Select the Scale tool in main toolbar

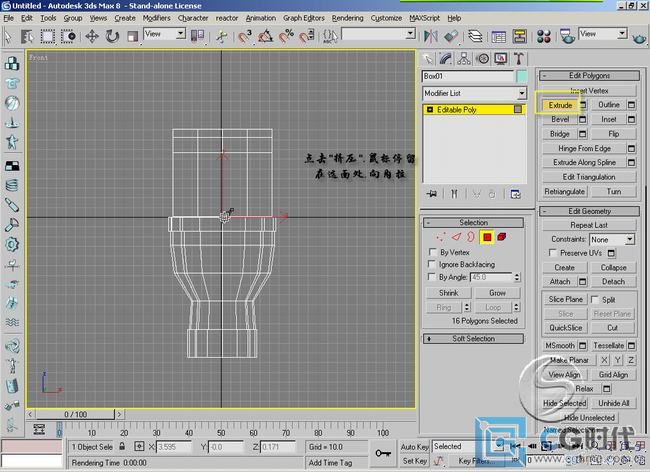tap(132, 36)
